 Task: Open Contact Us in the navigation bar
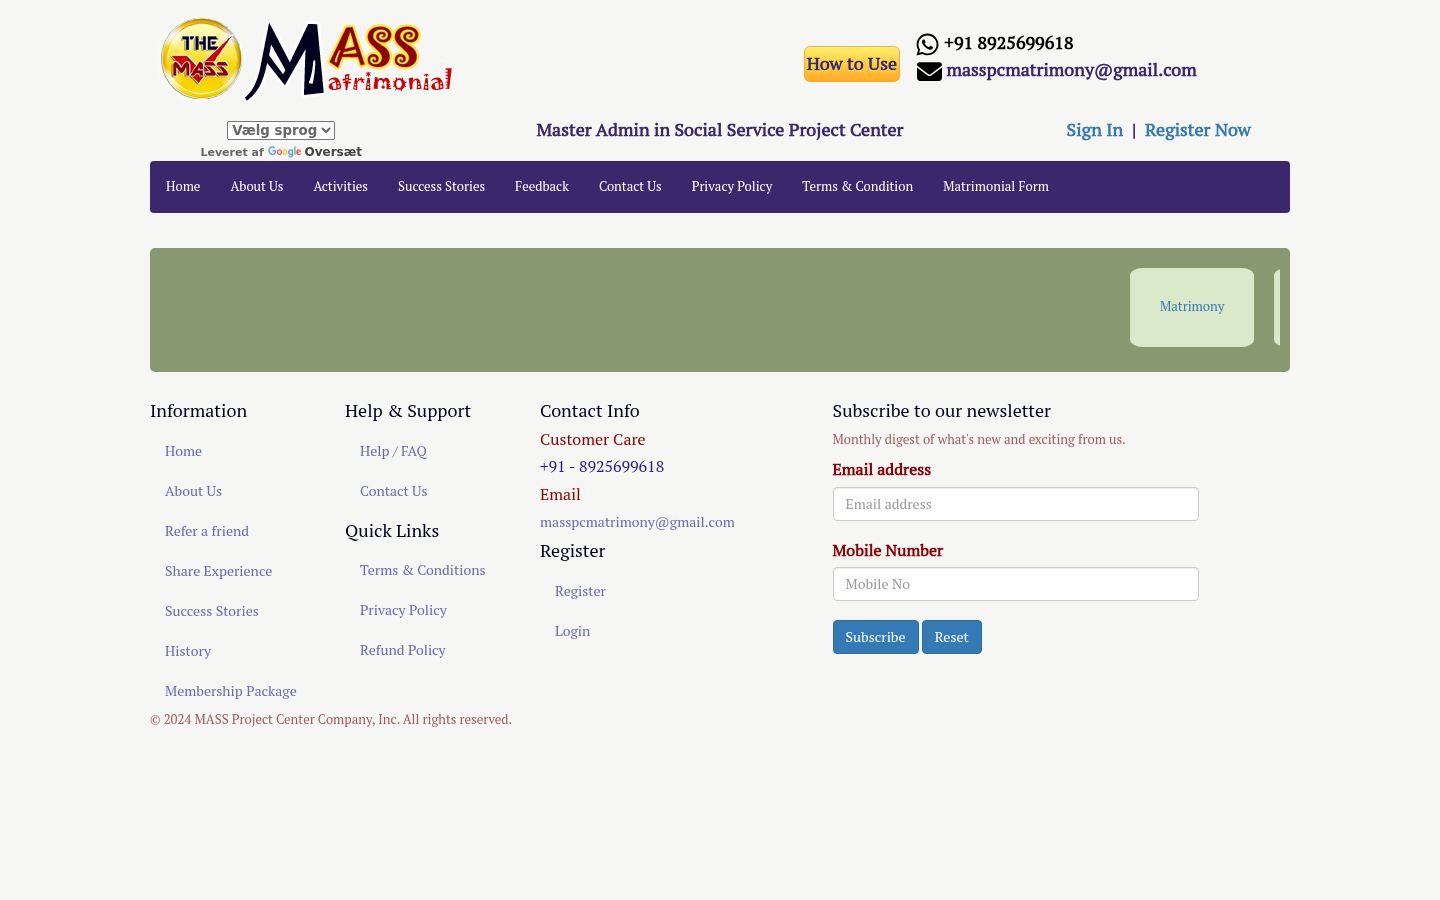(630, 187)
